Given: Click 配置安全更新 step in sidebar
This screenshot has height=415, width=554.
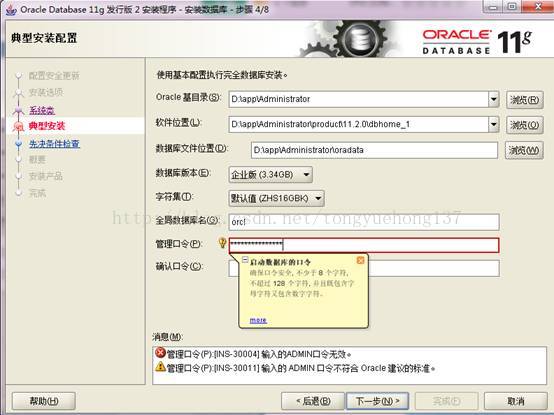Looking at the screenshot, I should coord(54,76).
